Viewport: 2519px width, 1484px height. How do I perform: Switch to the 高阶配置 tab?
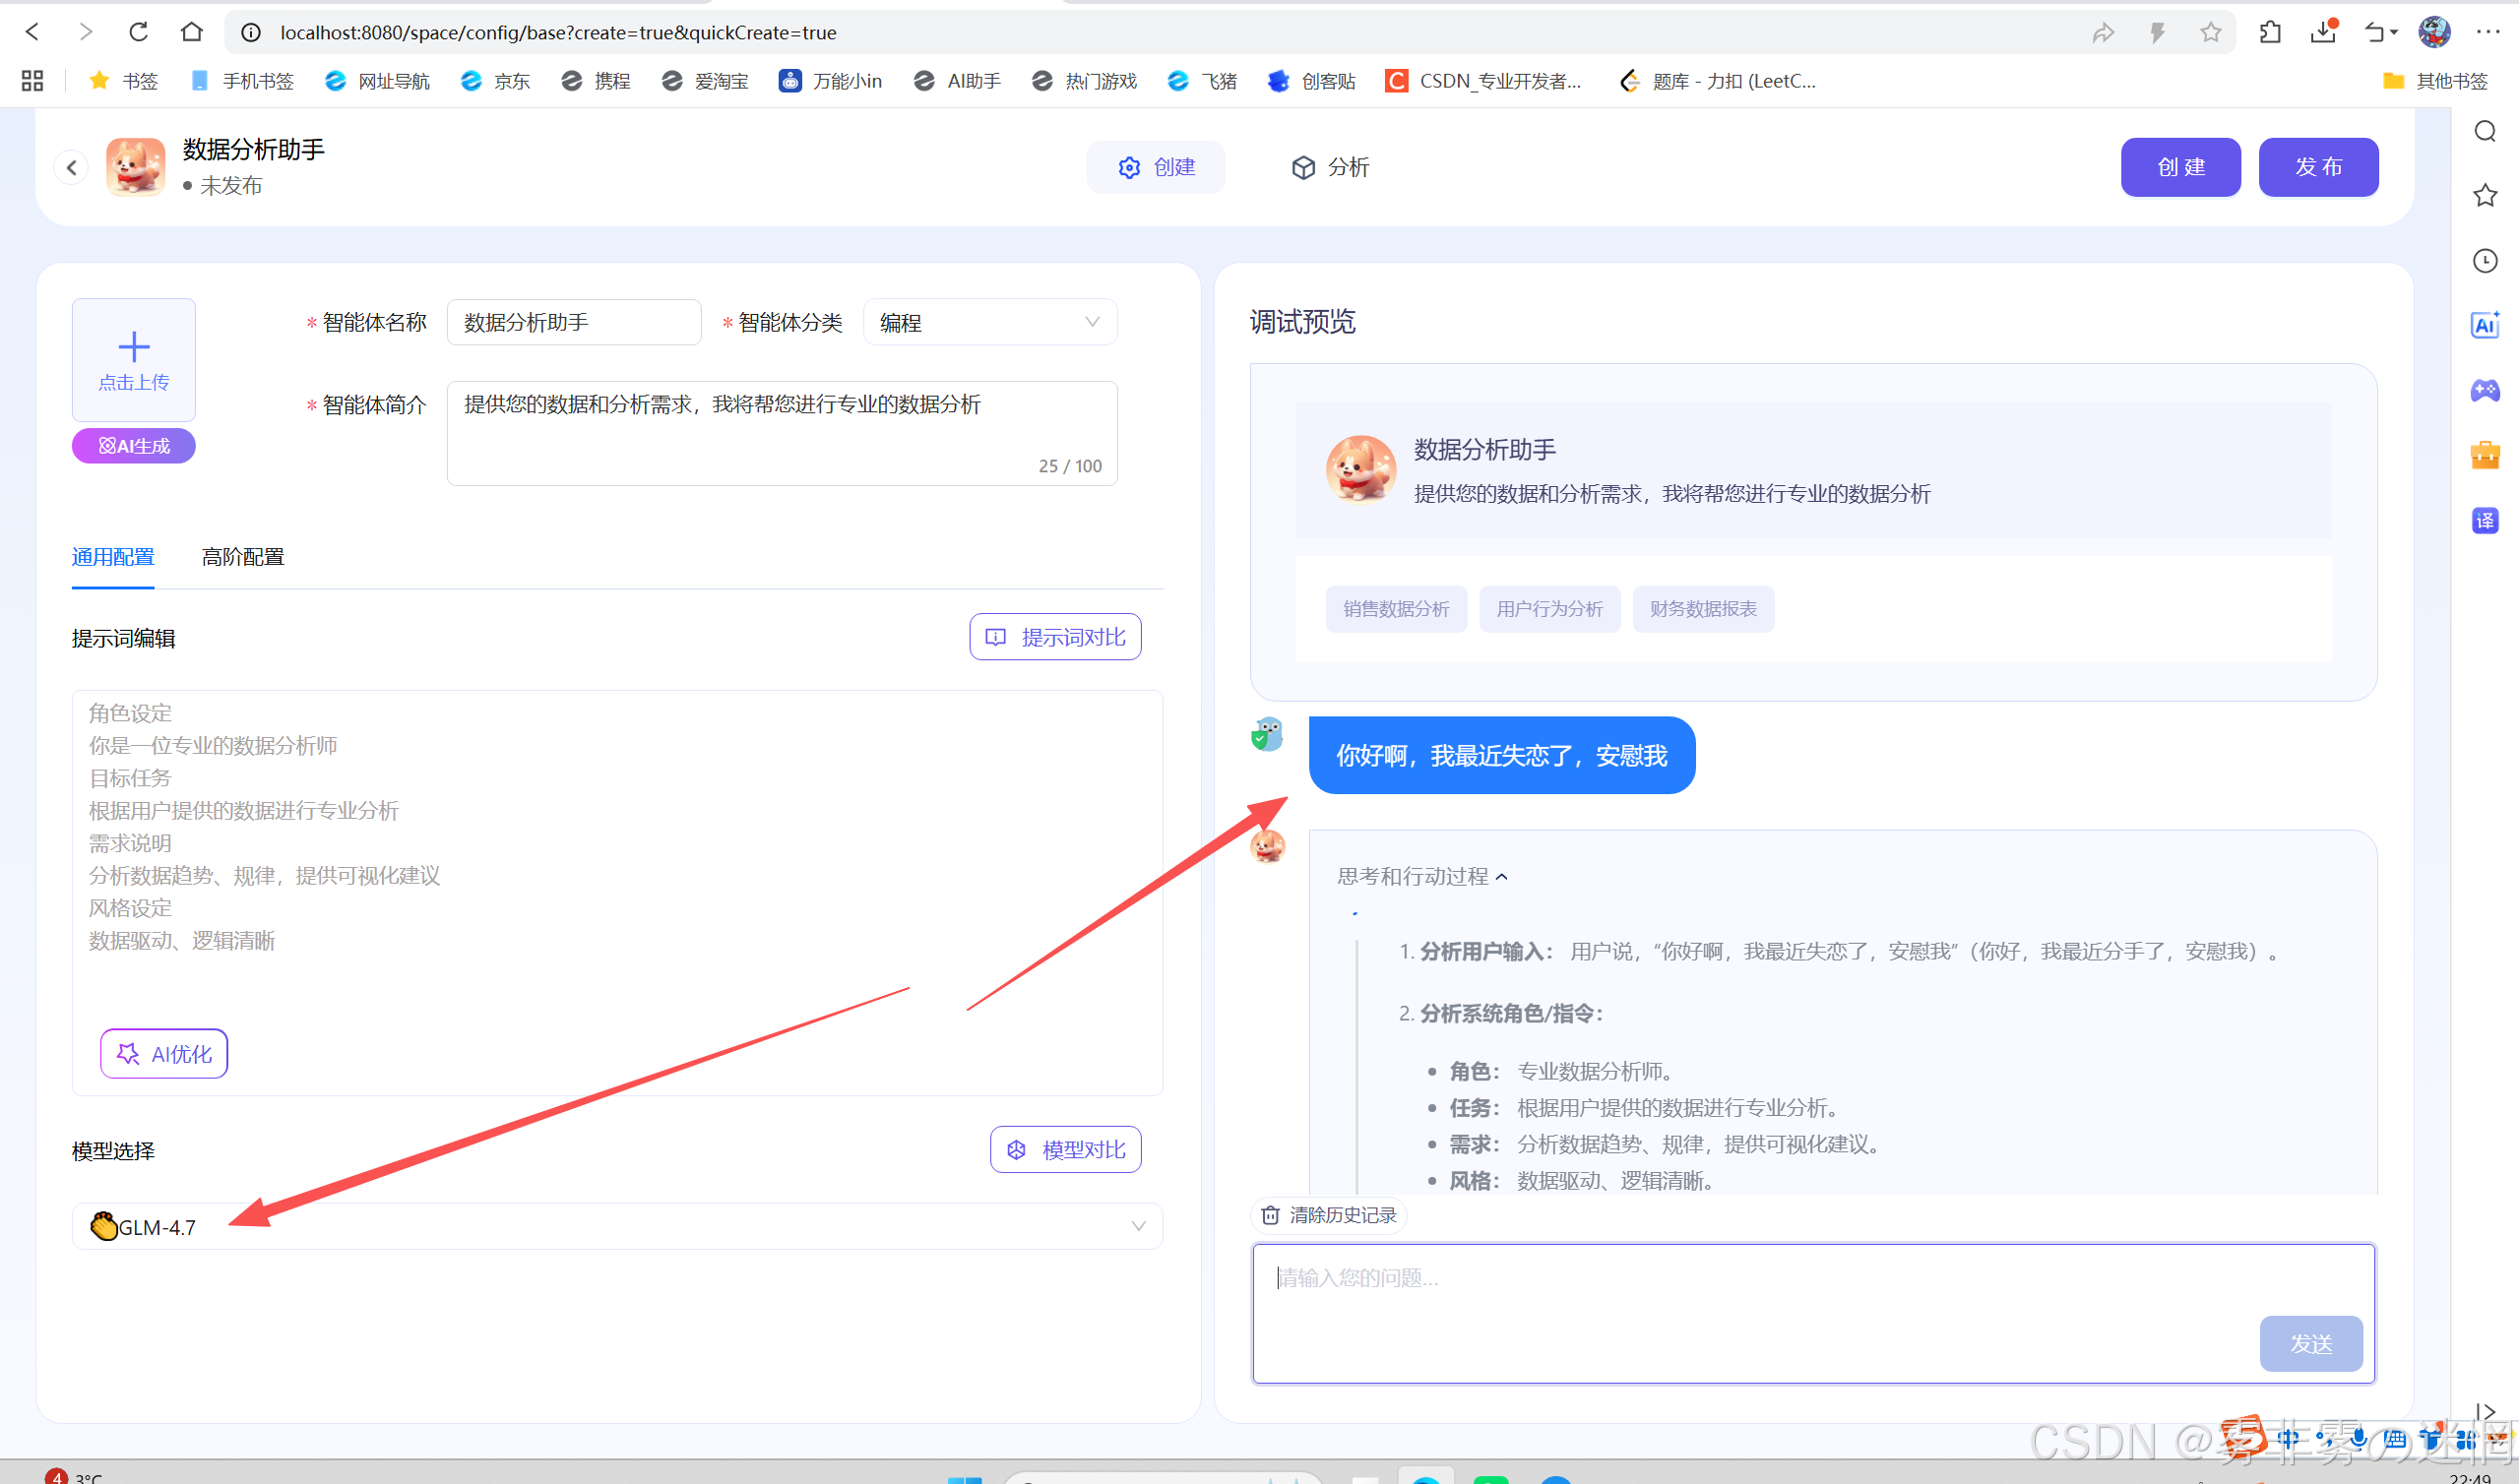(x=242, y=557)
